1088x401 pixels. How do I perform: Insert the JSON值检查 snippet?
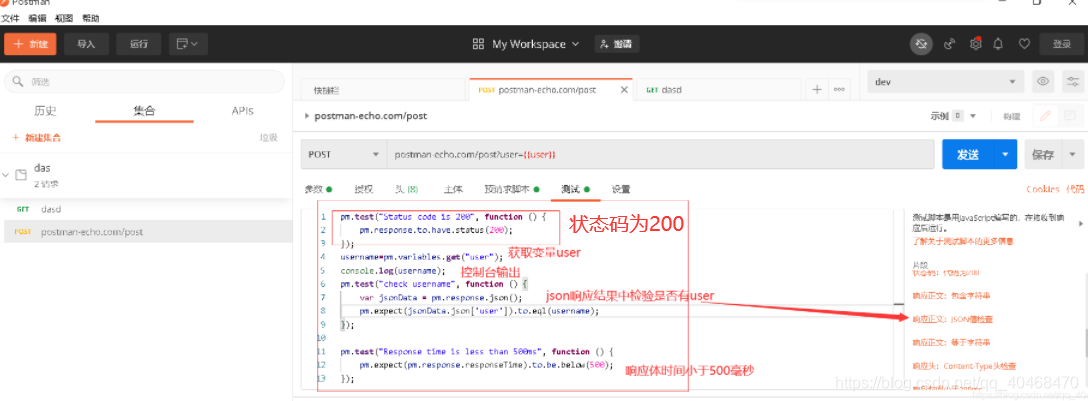tap(952, 319)
